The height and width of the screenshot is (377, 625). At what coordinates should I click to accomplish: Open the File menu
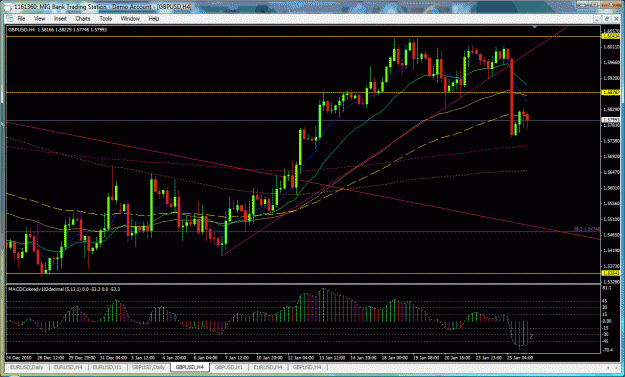pyautogui.click(x=21, y=19)
